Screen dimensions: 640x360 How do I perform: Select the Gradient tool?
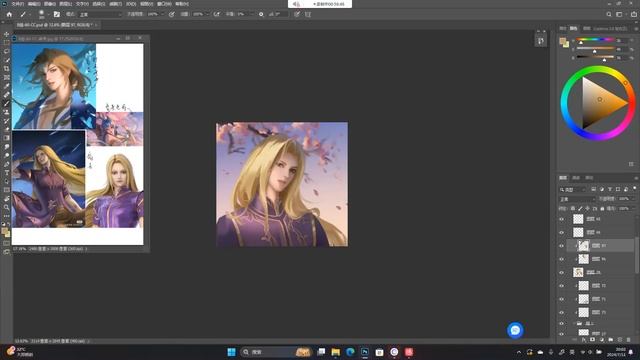6,138
